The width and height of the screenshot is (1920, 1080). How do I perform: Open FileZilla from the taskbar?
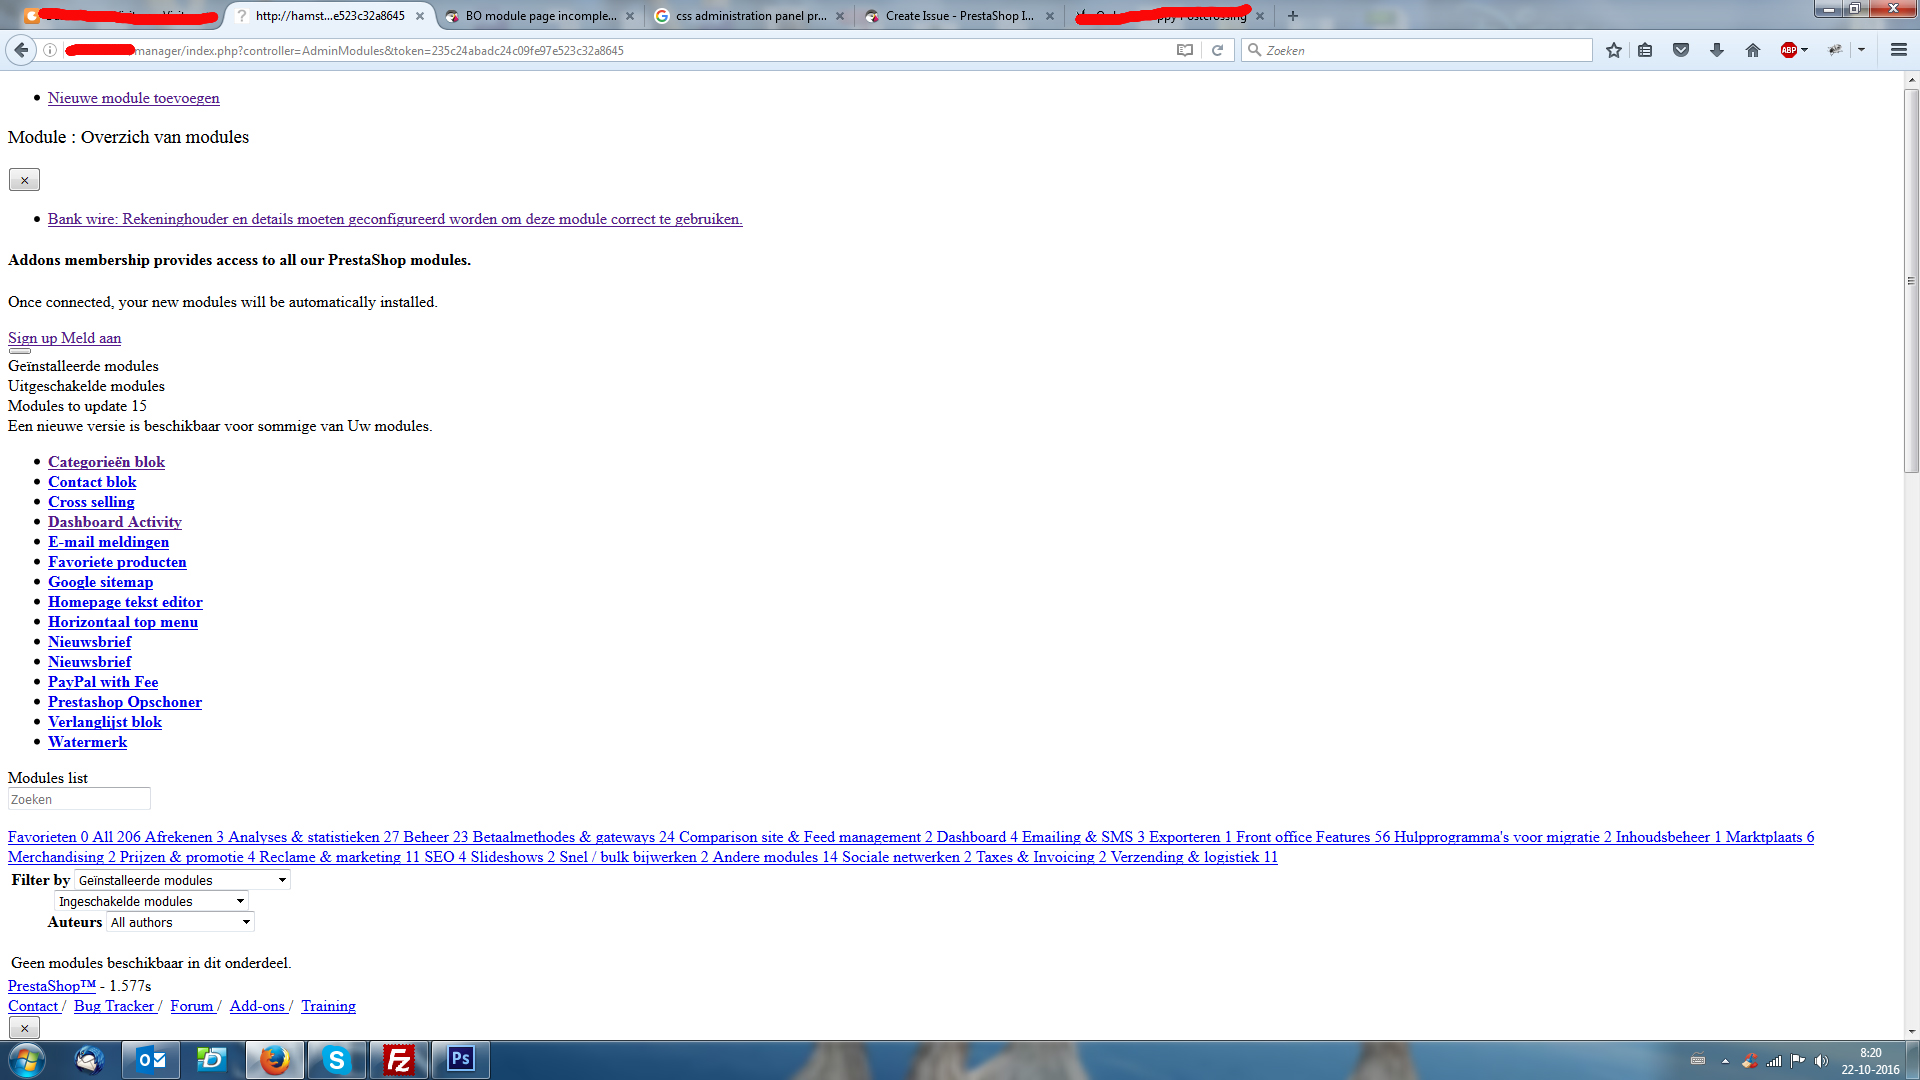pos(398,1060)
